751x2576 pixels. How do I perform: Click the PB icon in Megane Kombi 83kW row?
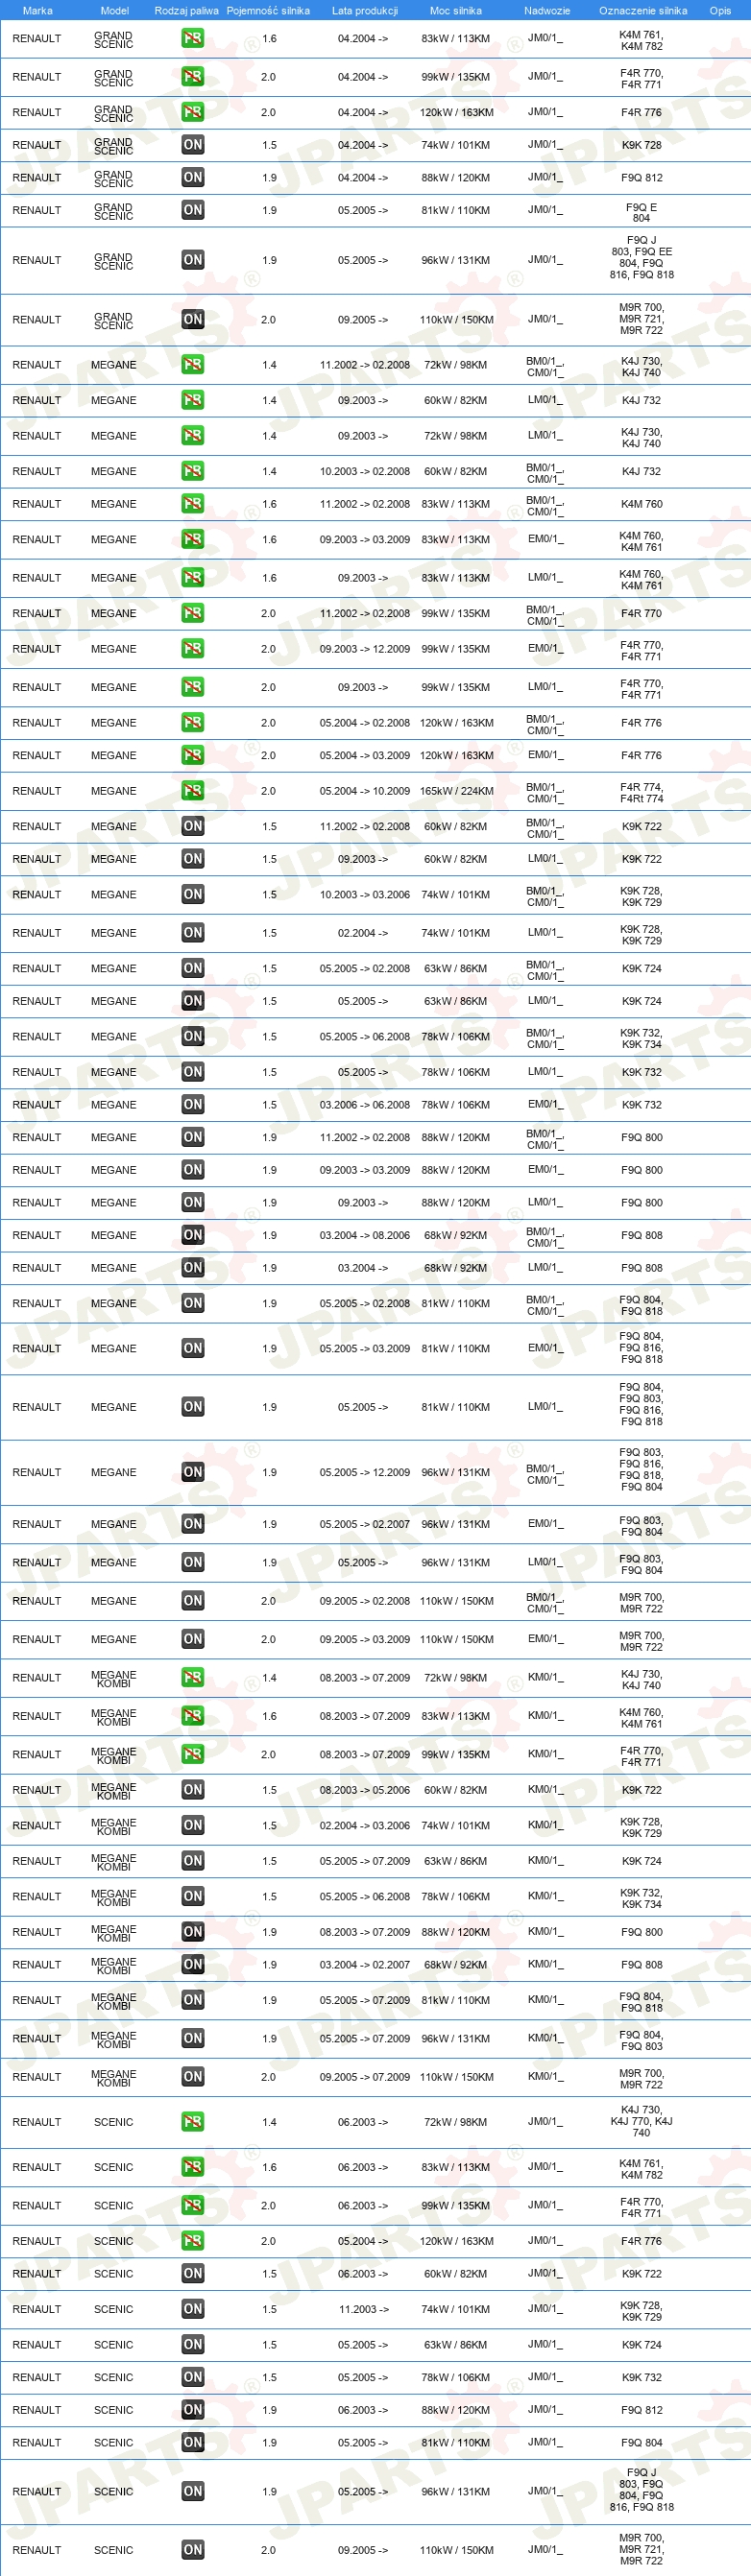click(x=193, y=1716)
